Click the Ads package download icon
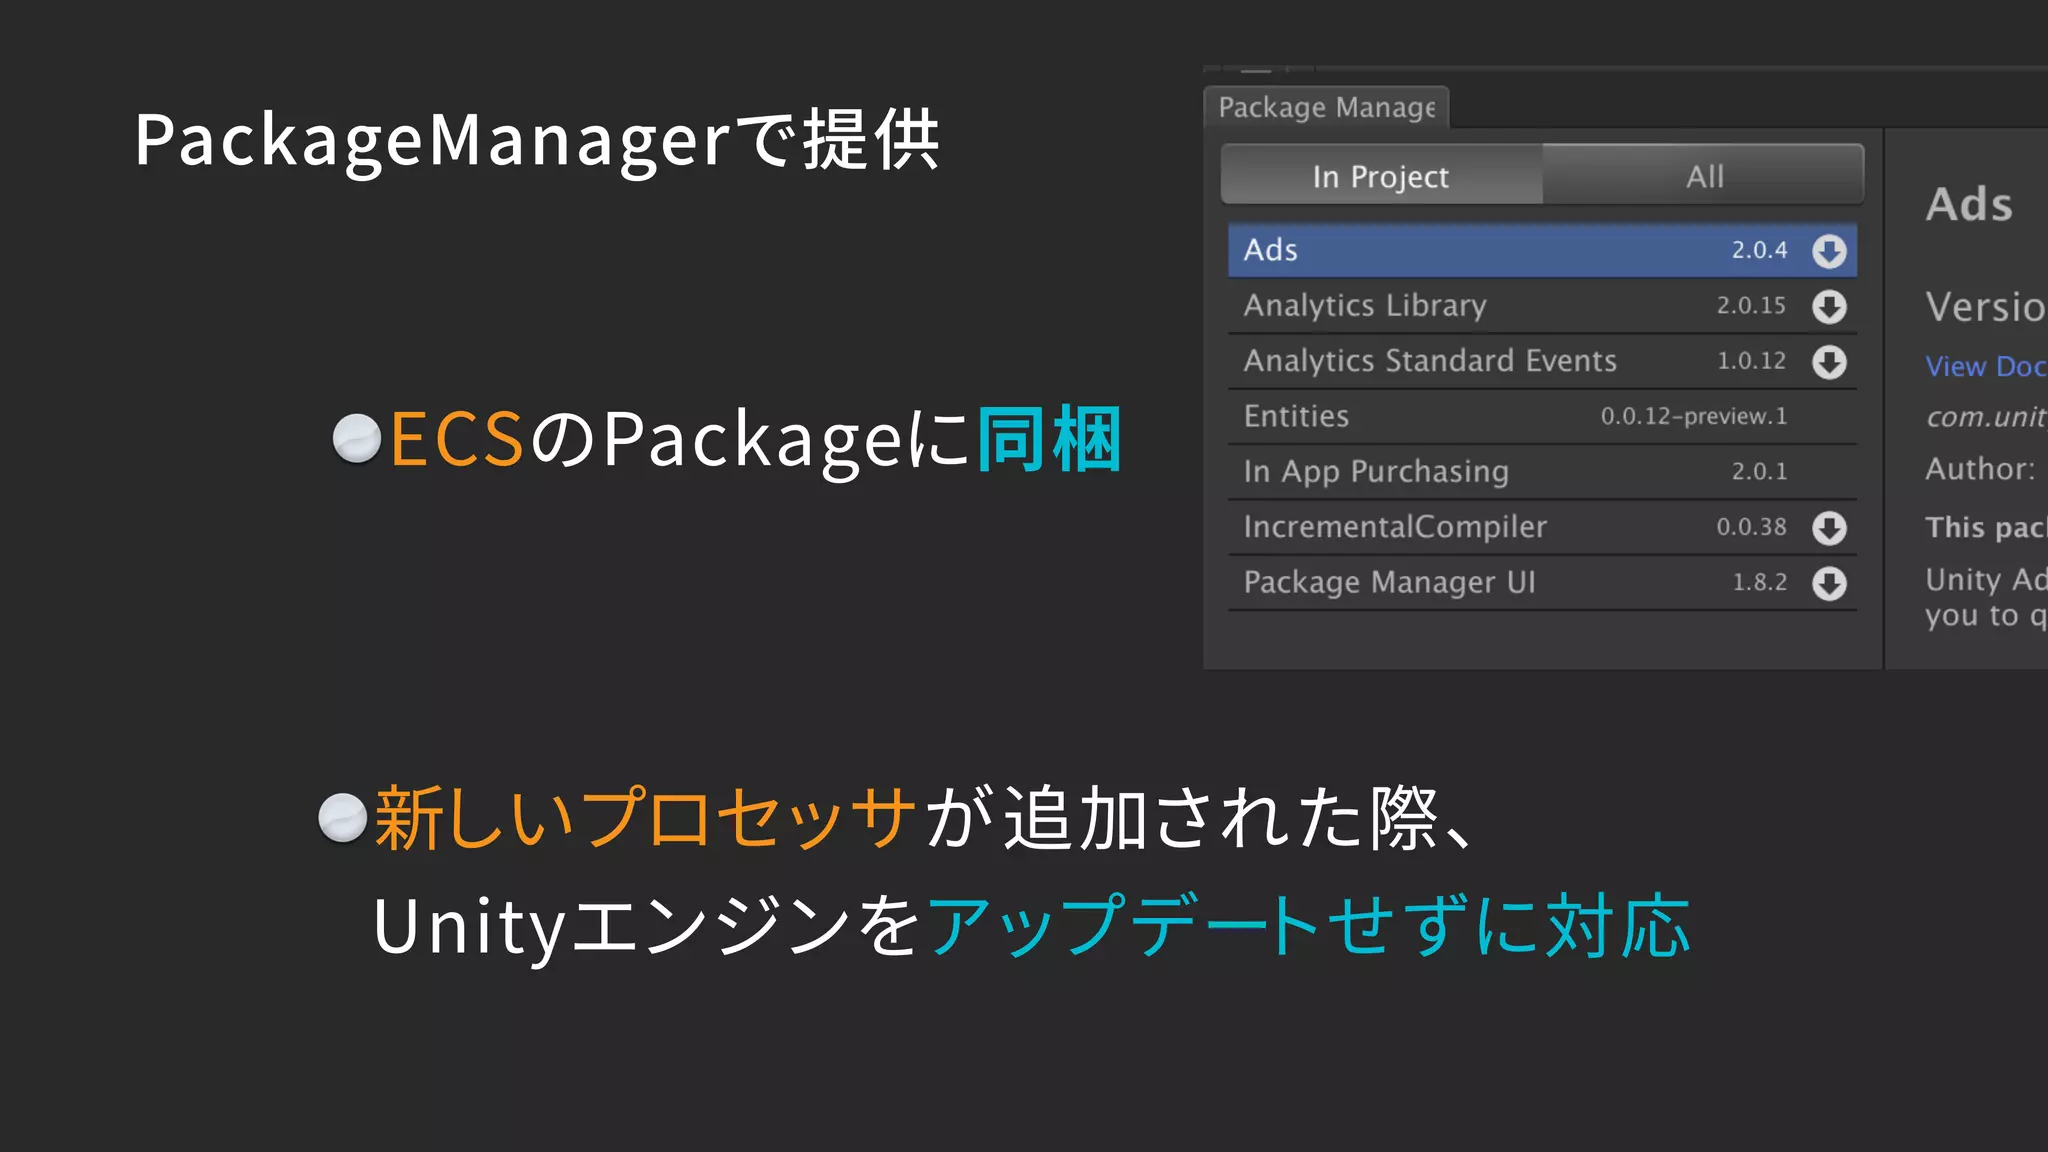Image resolution: width=2048 pixels, height=1152 pixels. pyautogui.click(x=1829, y=251)
